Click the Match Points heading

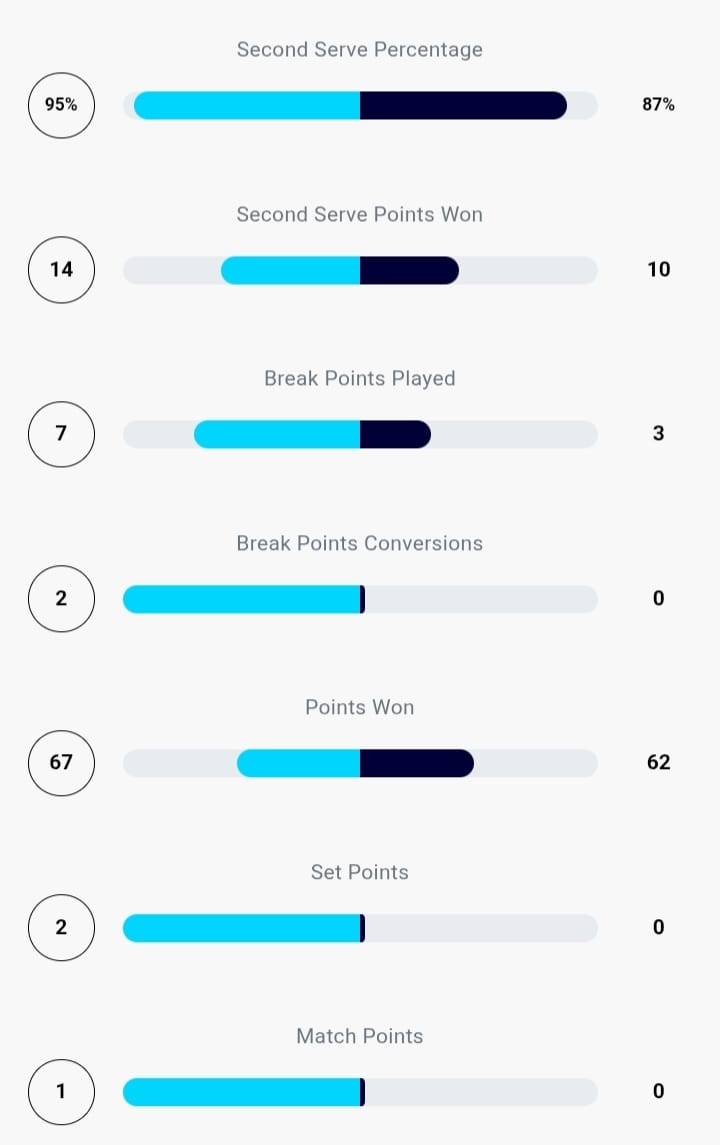(x=360, y=1036)
